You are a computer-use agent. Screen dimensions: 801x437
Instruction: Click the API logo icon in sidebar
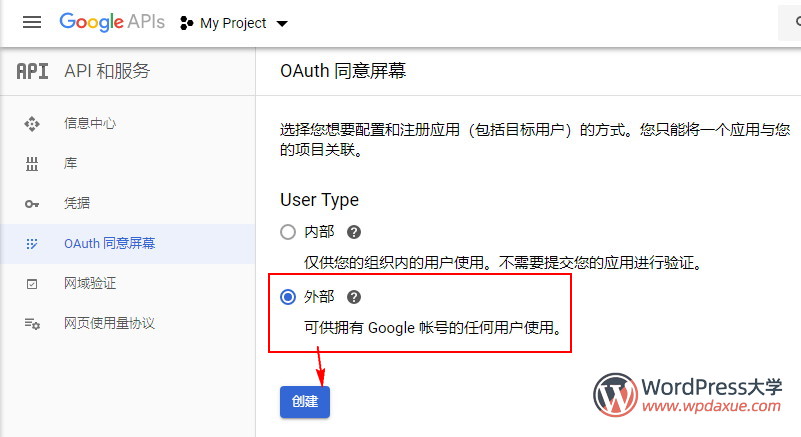(x=32, y=71)
